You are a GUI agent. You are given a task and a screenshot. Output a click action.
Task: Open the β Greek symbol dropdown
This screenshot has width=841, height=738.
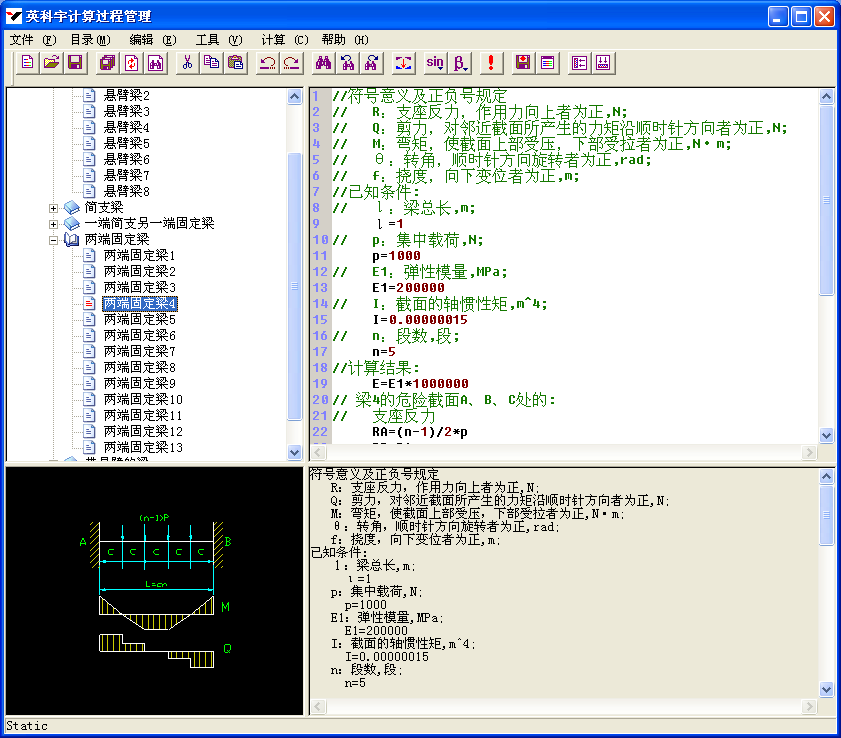[461, 63]
